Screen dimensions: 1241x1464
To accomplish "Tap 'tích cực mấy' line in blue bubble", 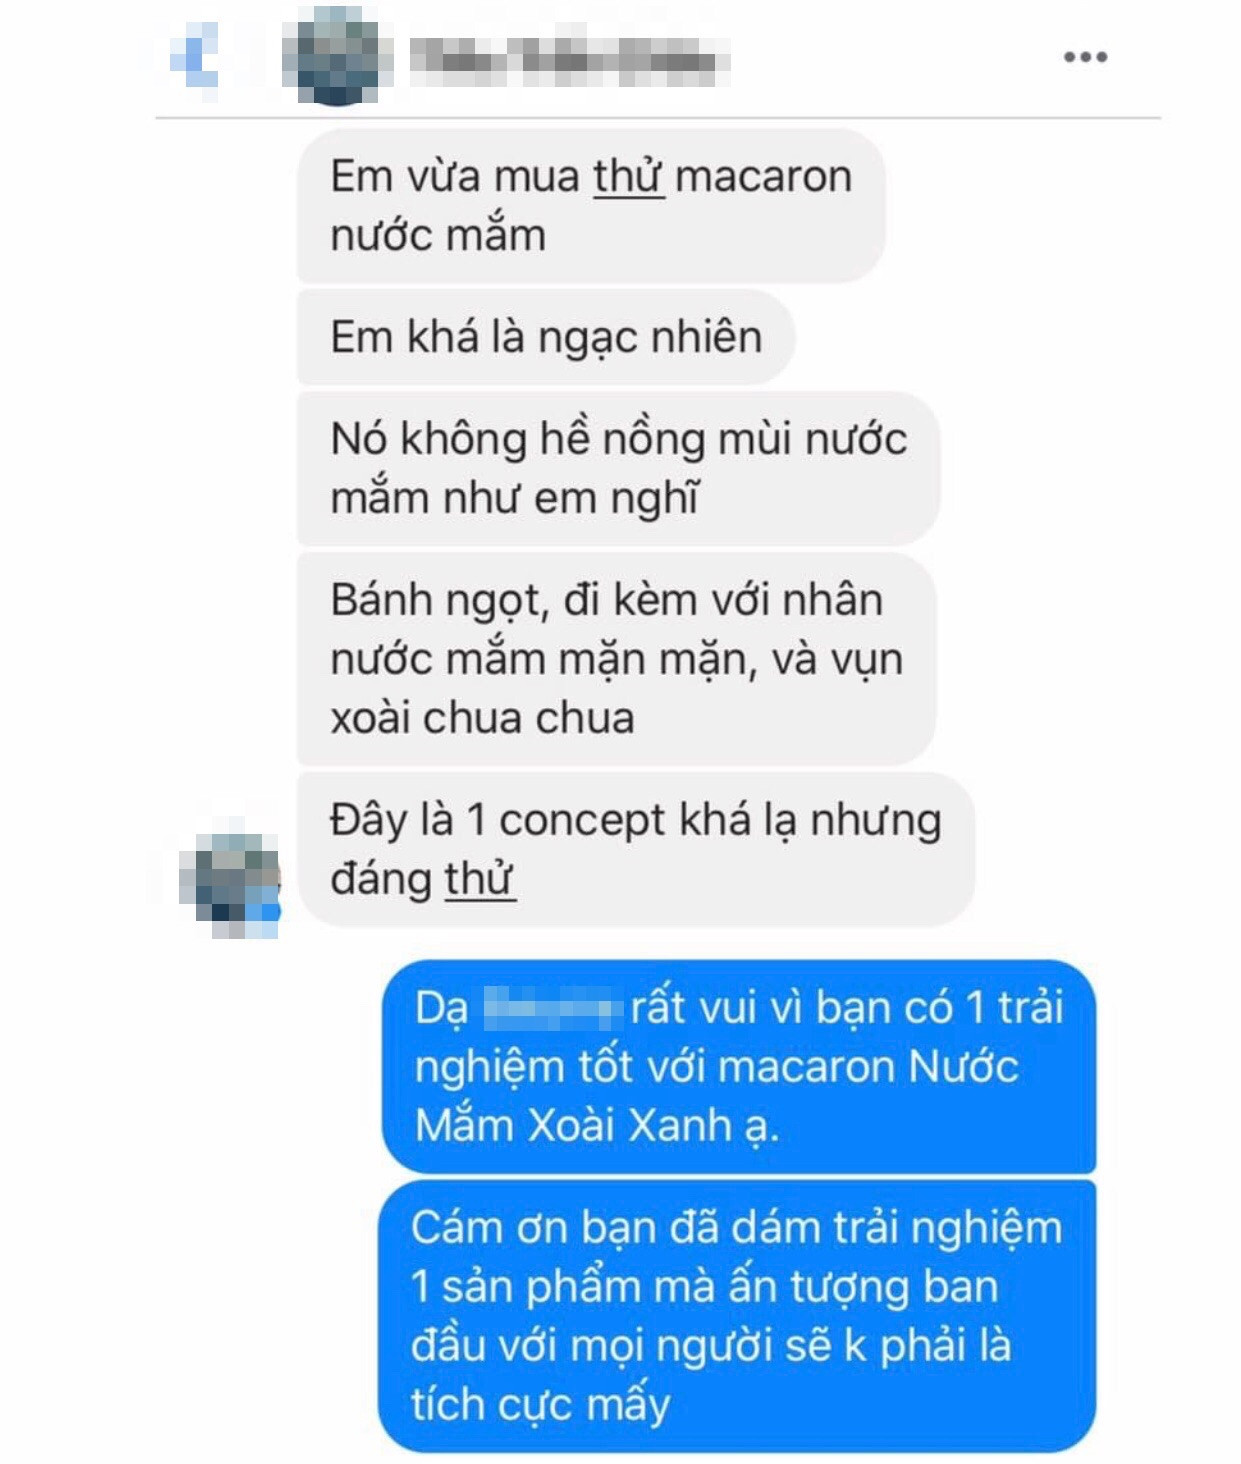I will coord(540,1404).
